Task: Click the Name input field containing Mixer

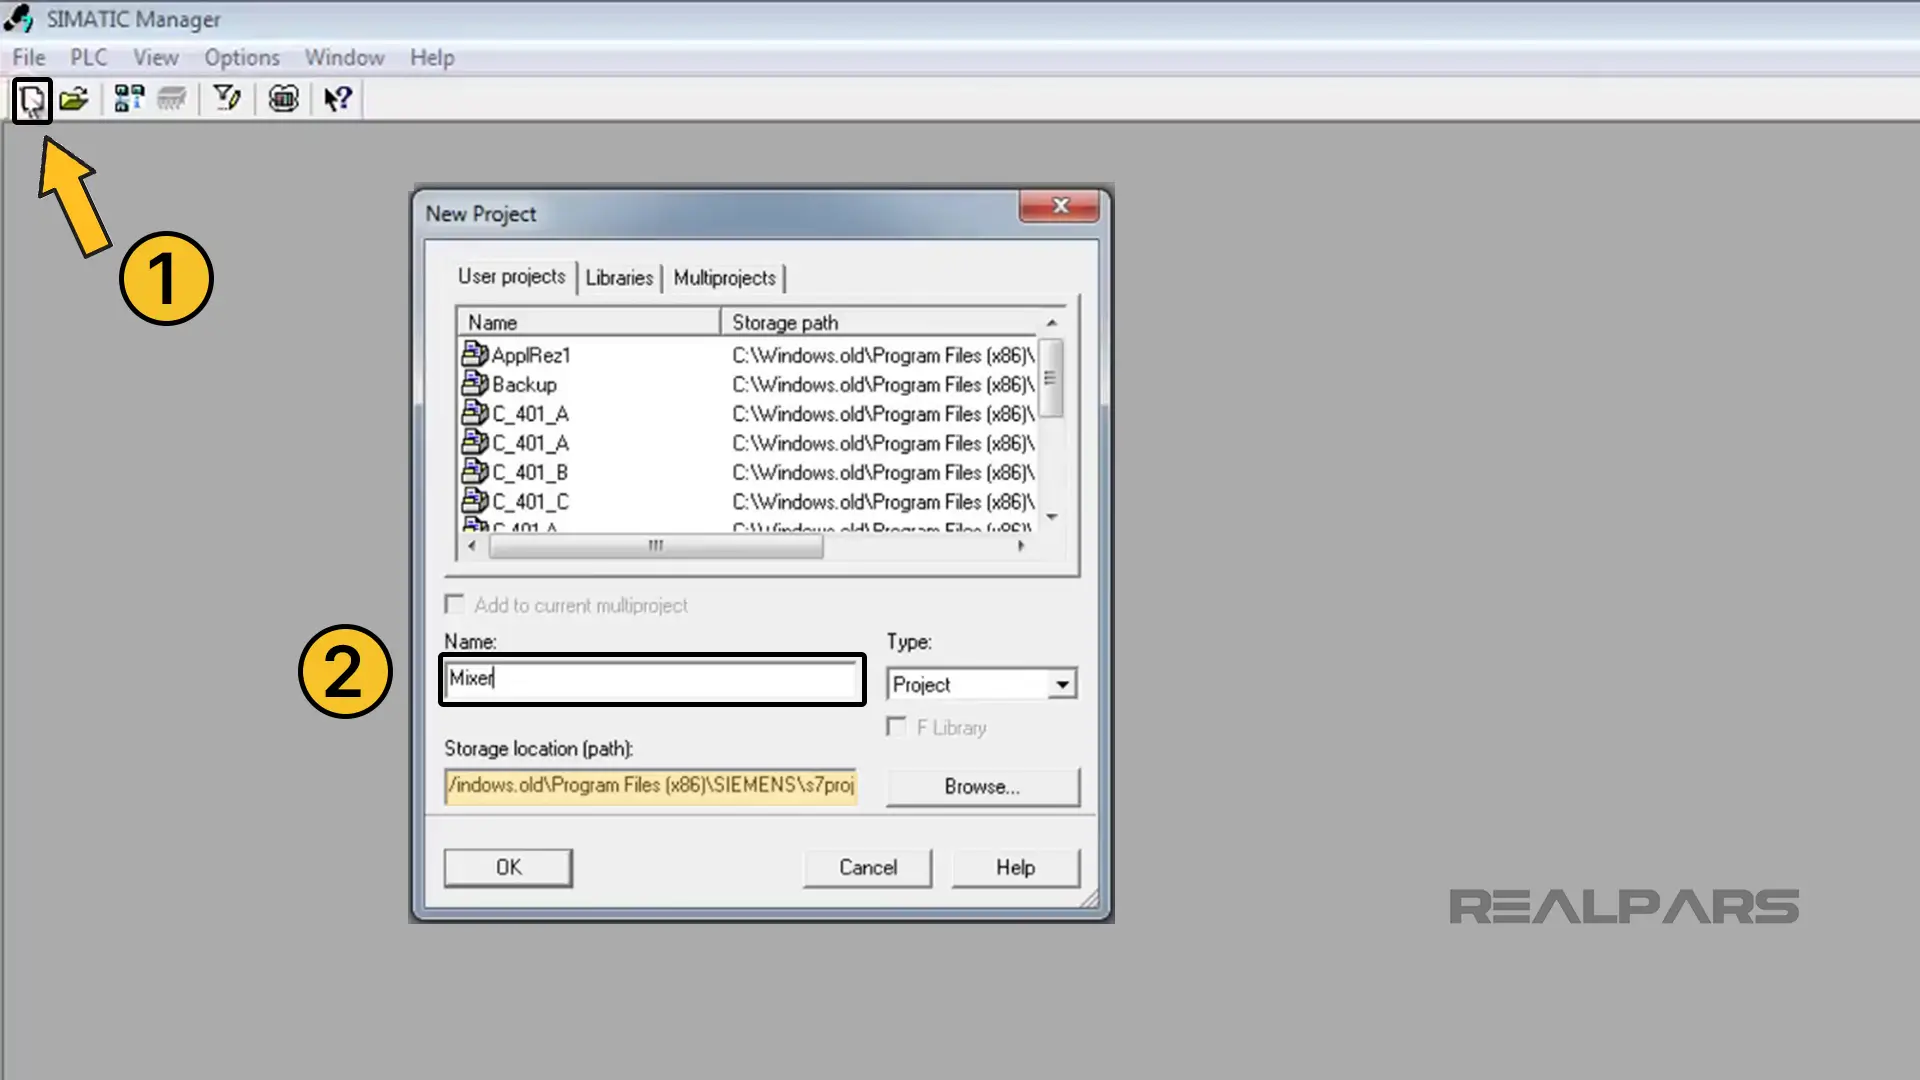Action: click(x=652, y=679)
